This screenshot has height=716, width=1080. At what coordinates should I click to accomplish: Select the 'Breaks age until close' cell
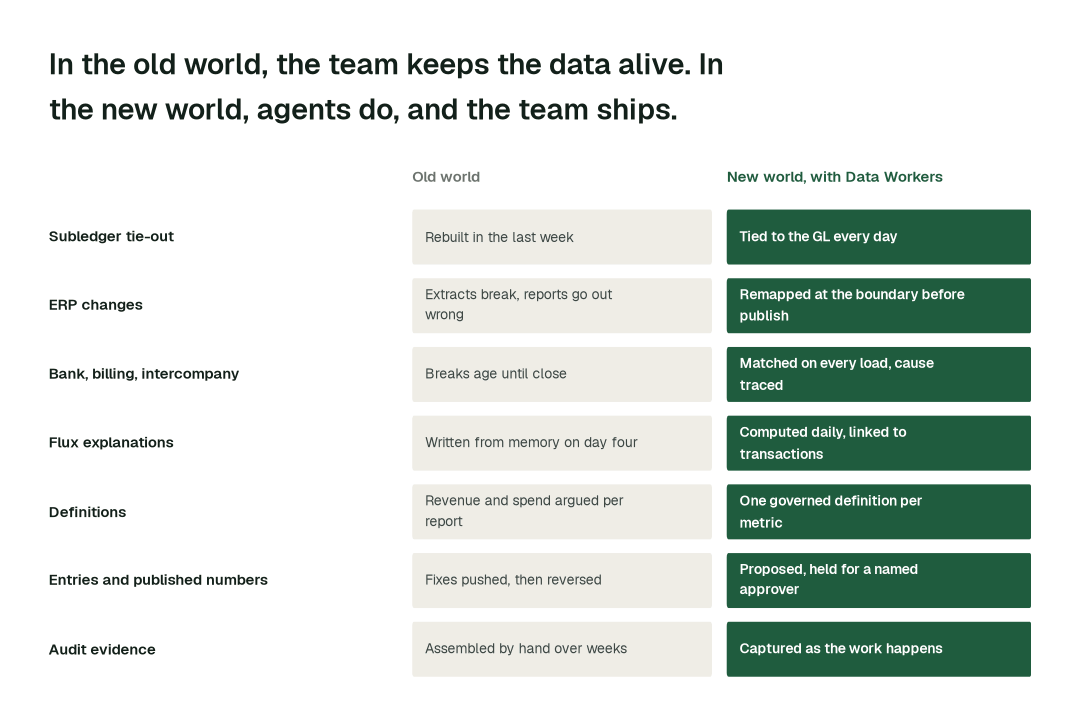561,374
